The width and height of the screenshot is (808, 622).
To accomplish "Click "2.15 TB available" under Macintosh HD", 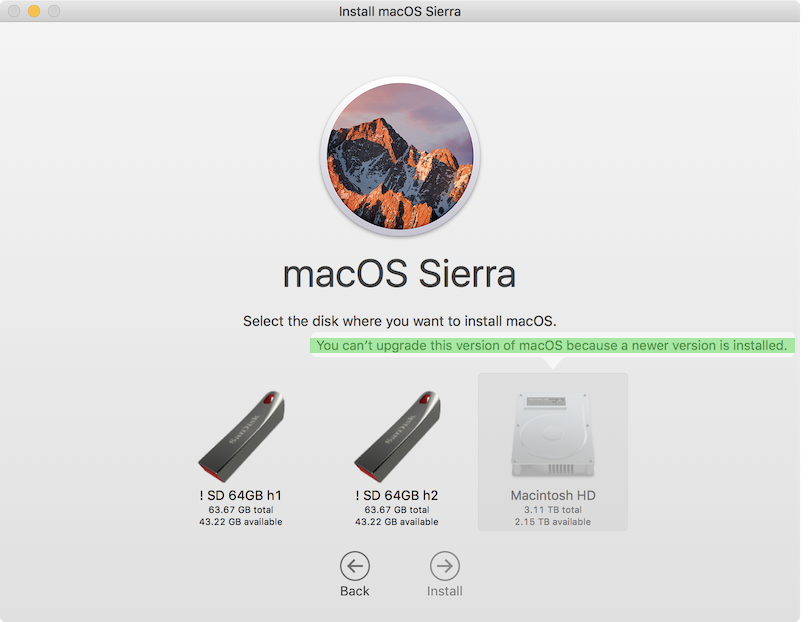I will point(553,522).
